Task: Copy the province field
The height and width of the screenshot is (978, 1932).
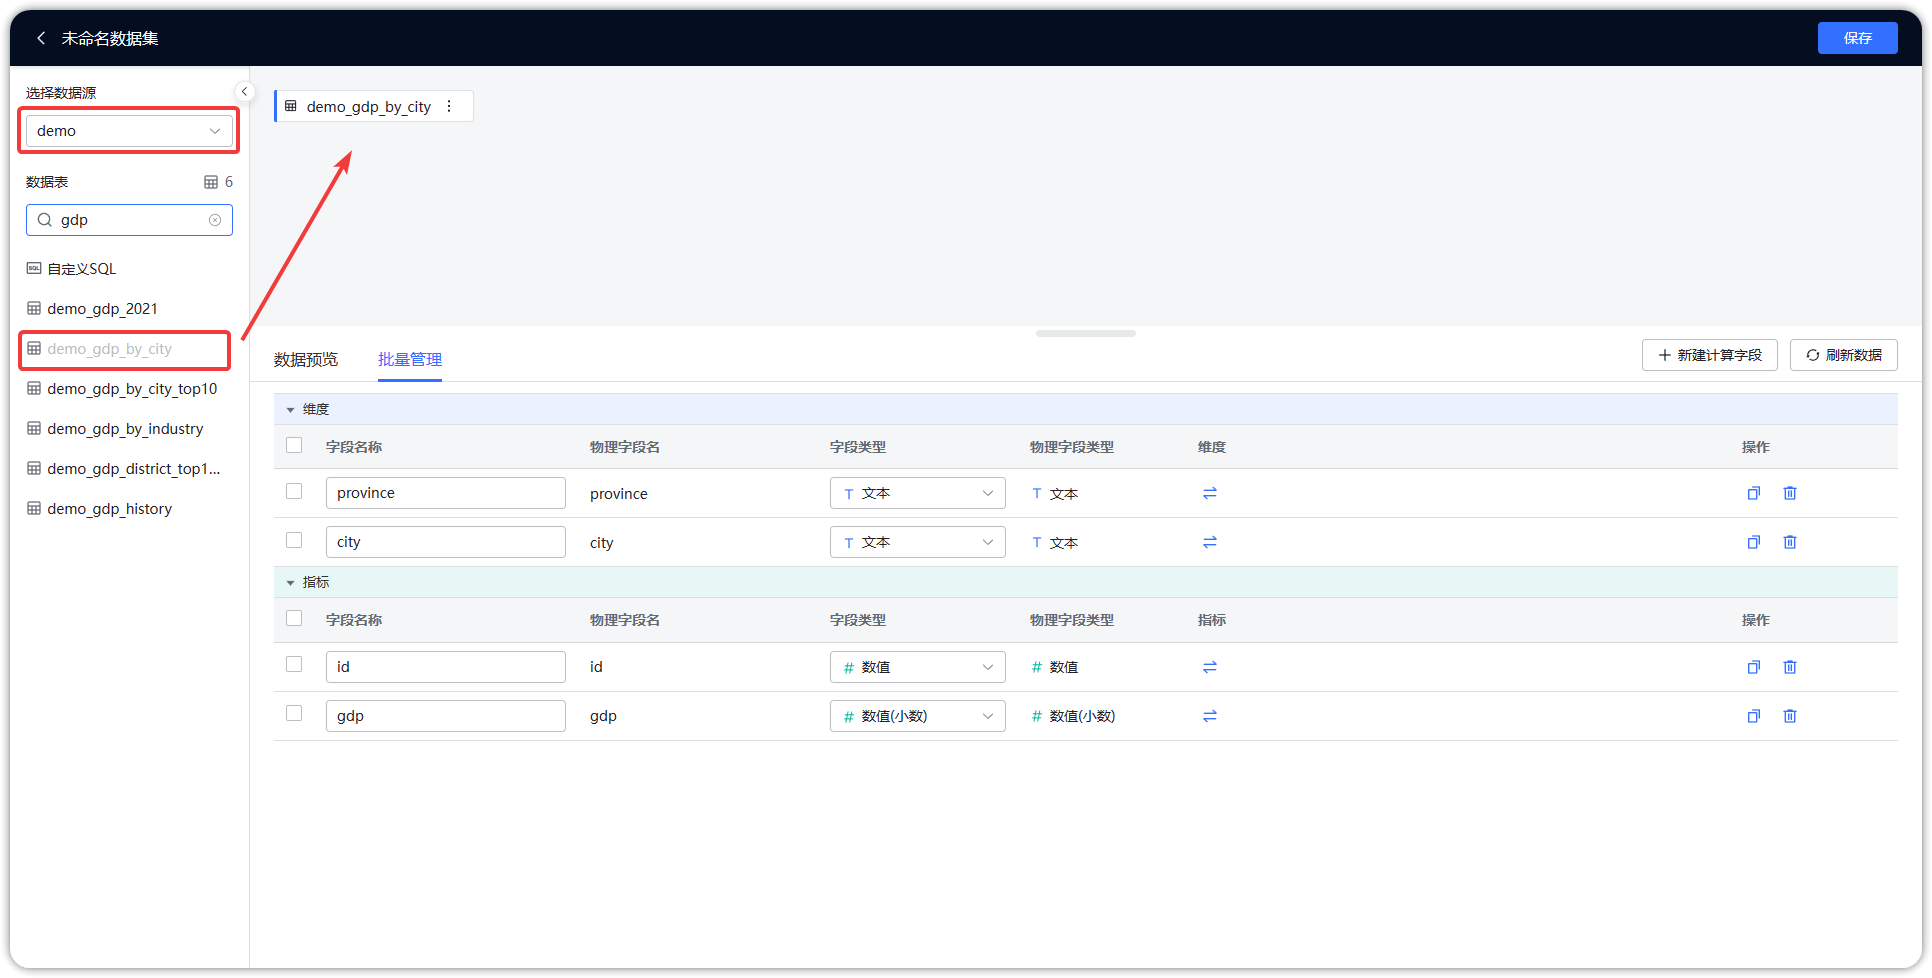Action: [1753, 493]
